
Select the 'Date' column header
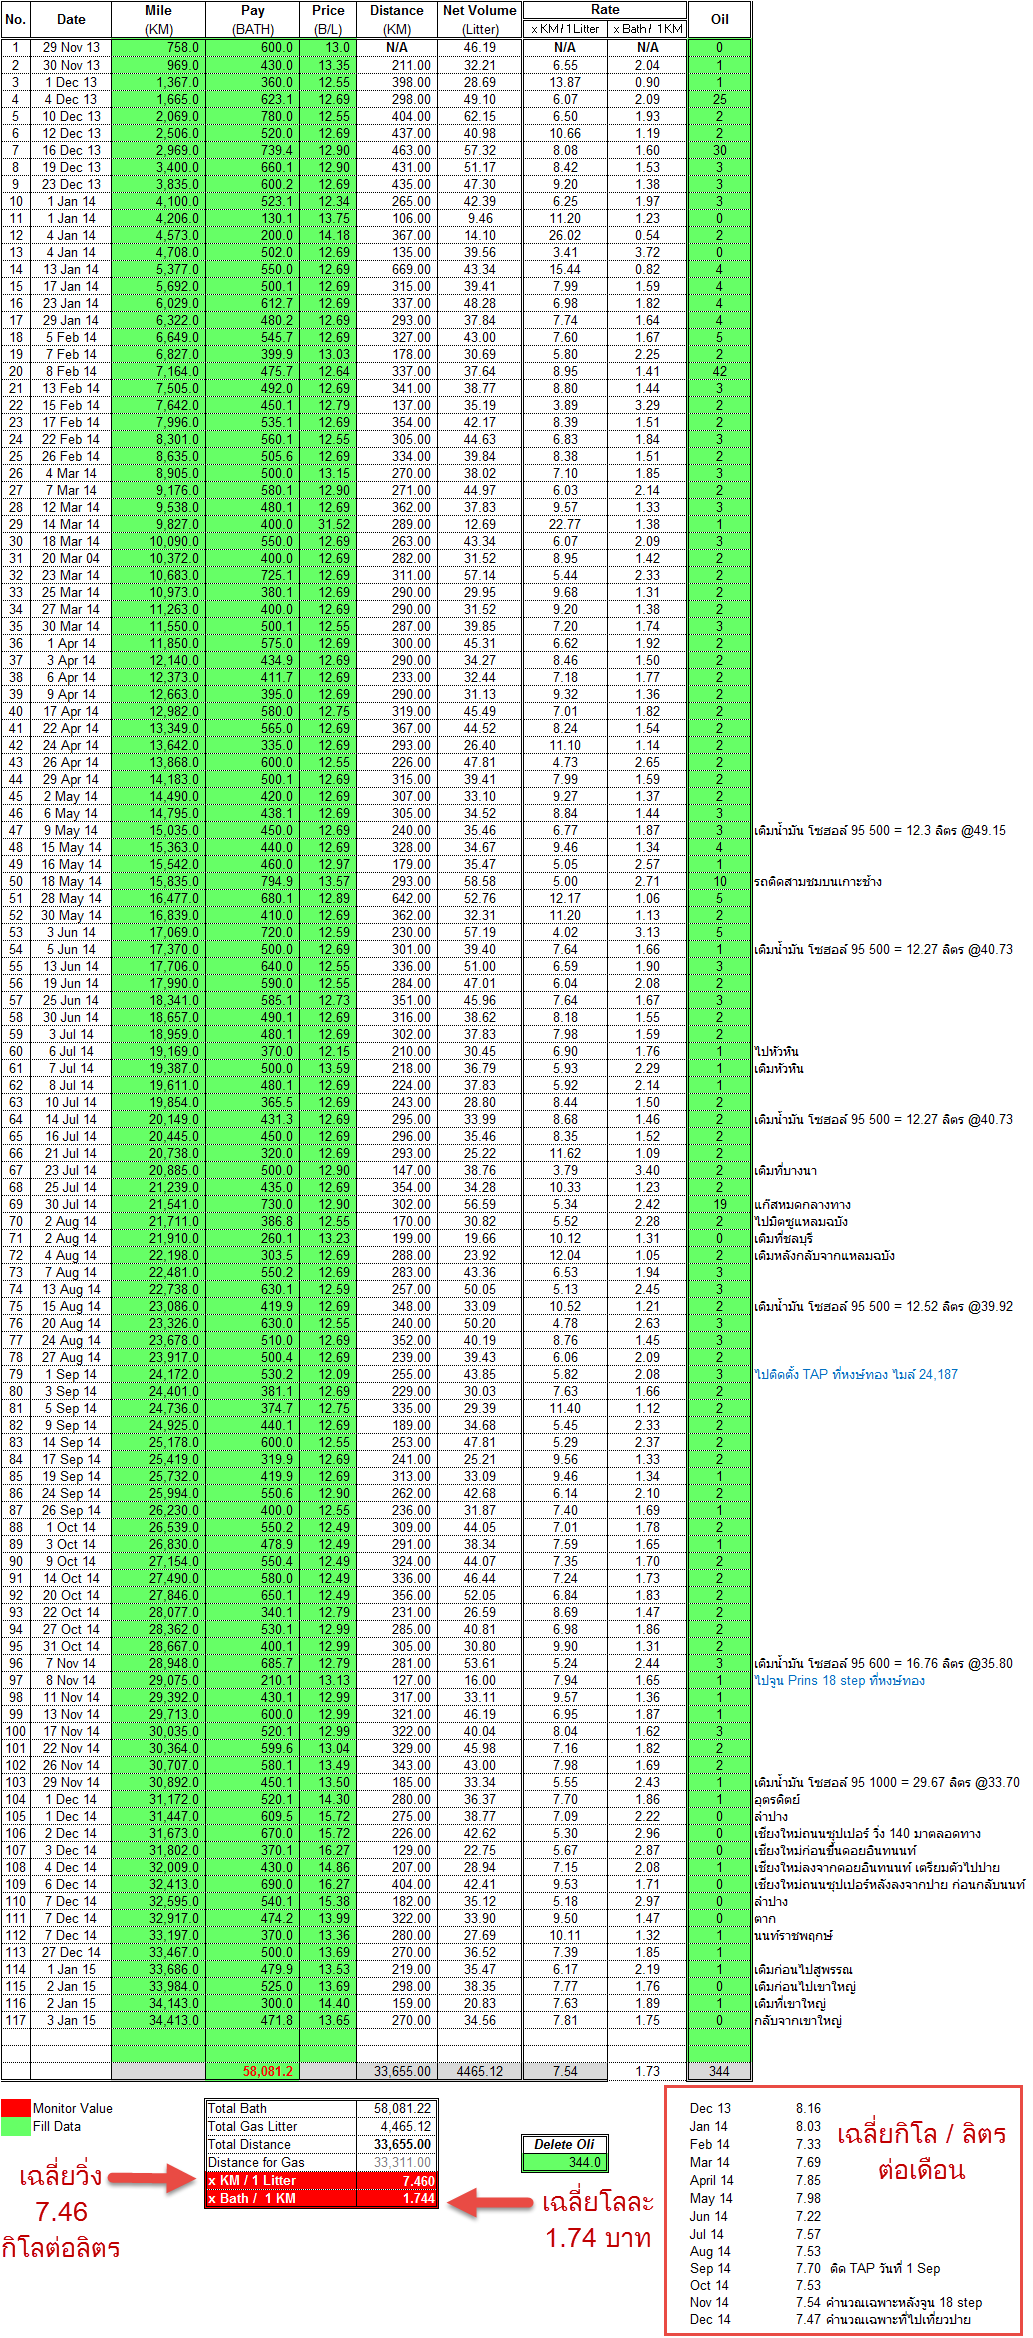[x=71, y=19]
